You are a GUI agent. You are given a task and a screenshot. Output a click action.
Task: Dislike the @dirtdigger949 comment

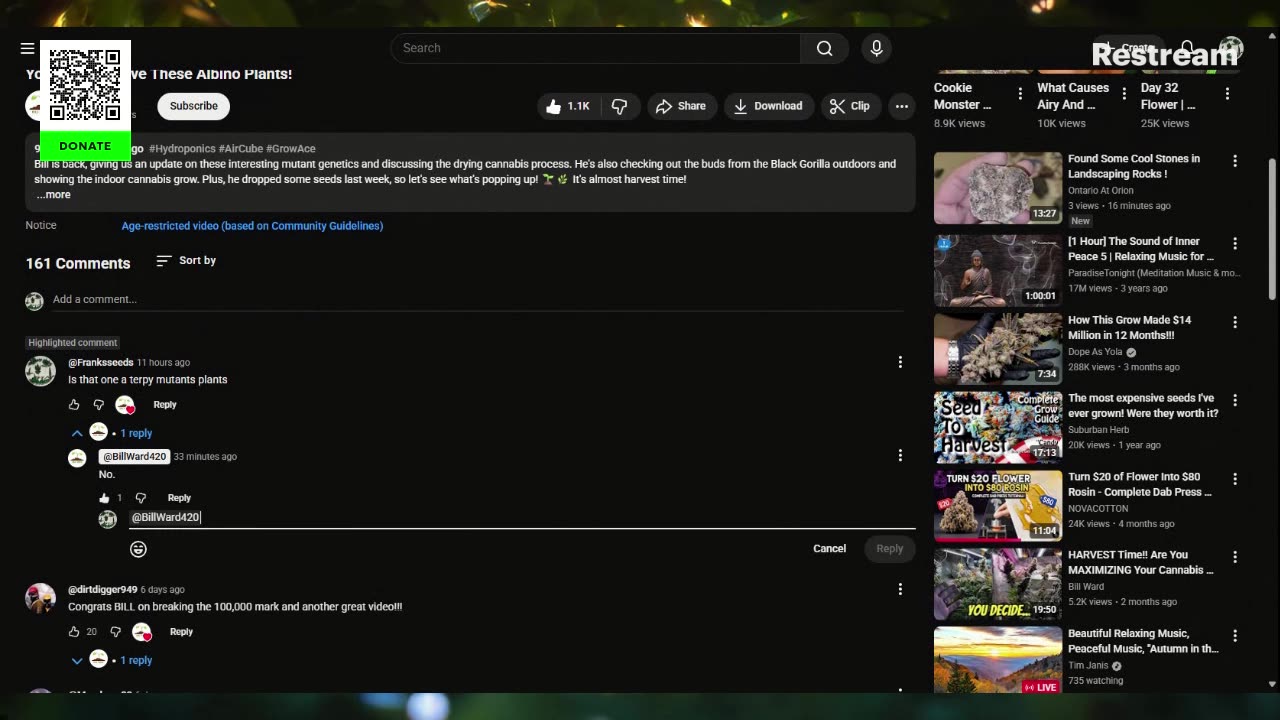point(115,632)
